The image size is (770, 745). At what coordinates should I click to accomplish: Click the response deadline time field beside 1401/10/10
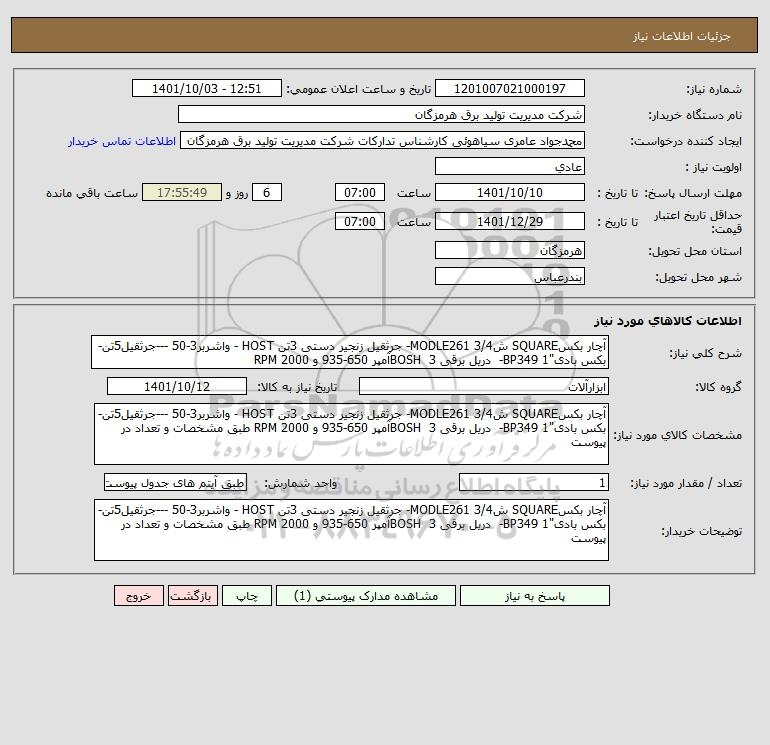[x=360, y=193]
